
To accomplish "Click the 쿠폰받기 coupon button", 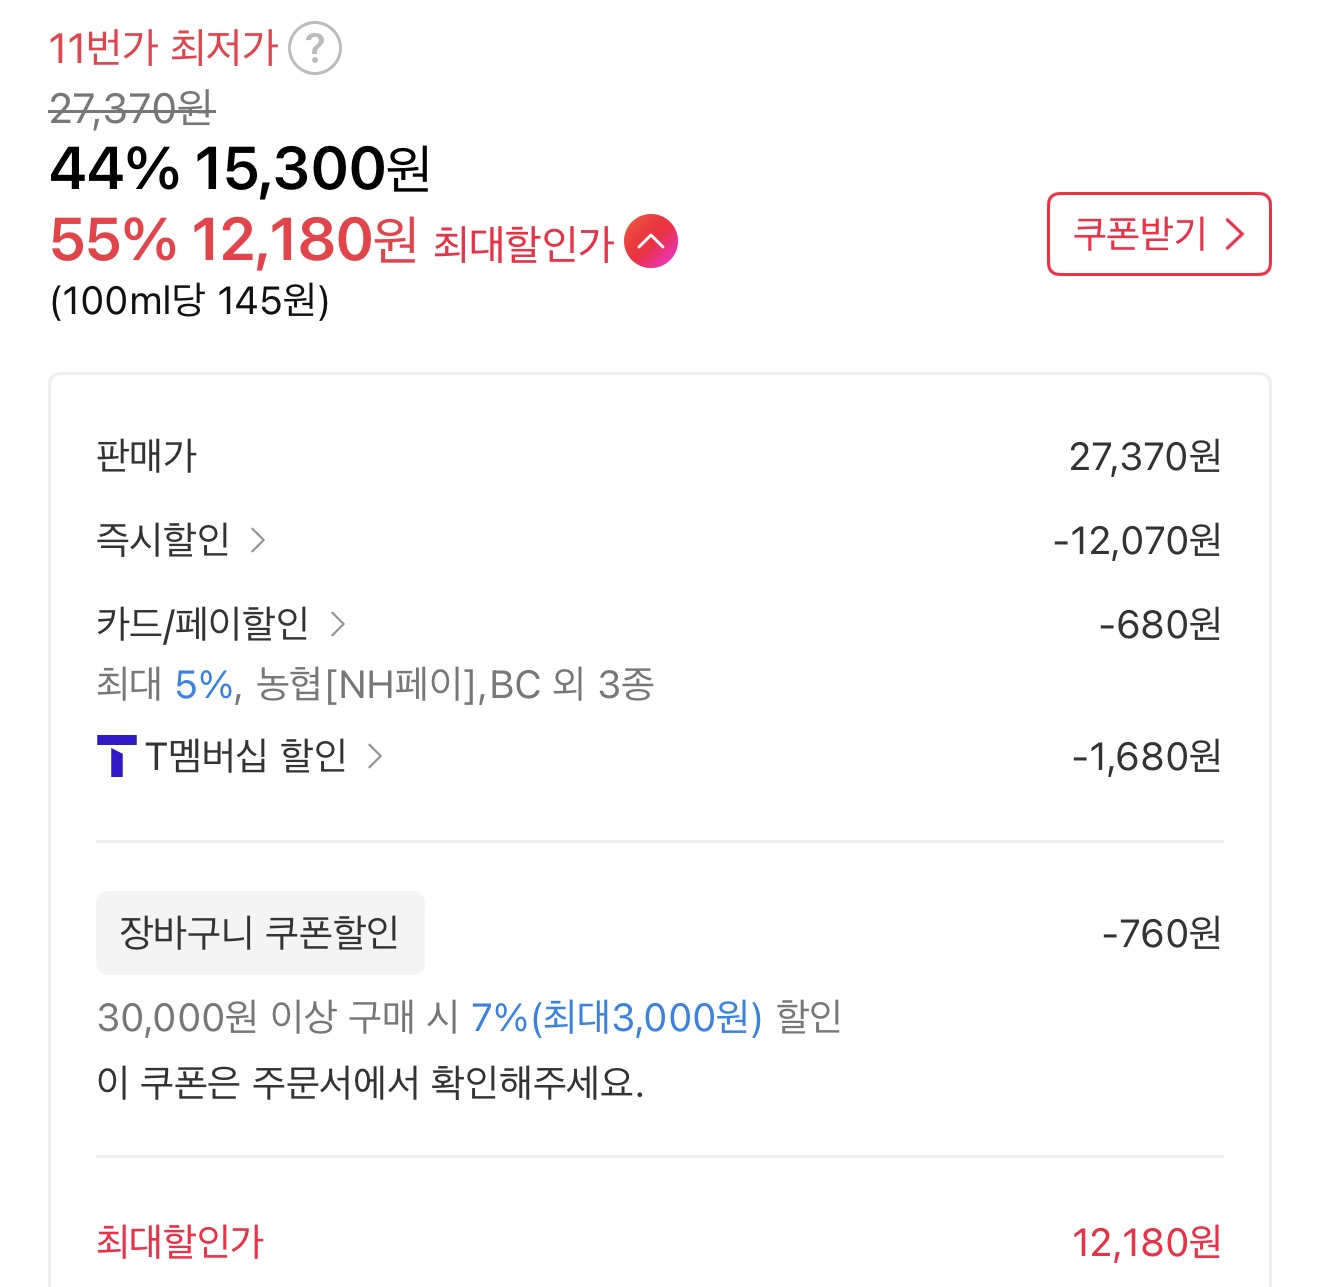I will pos(1158,234).
